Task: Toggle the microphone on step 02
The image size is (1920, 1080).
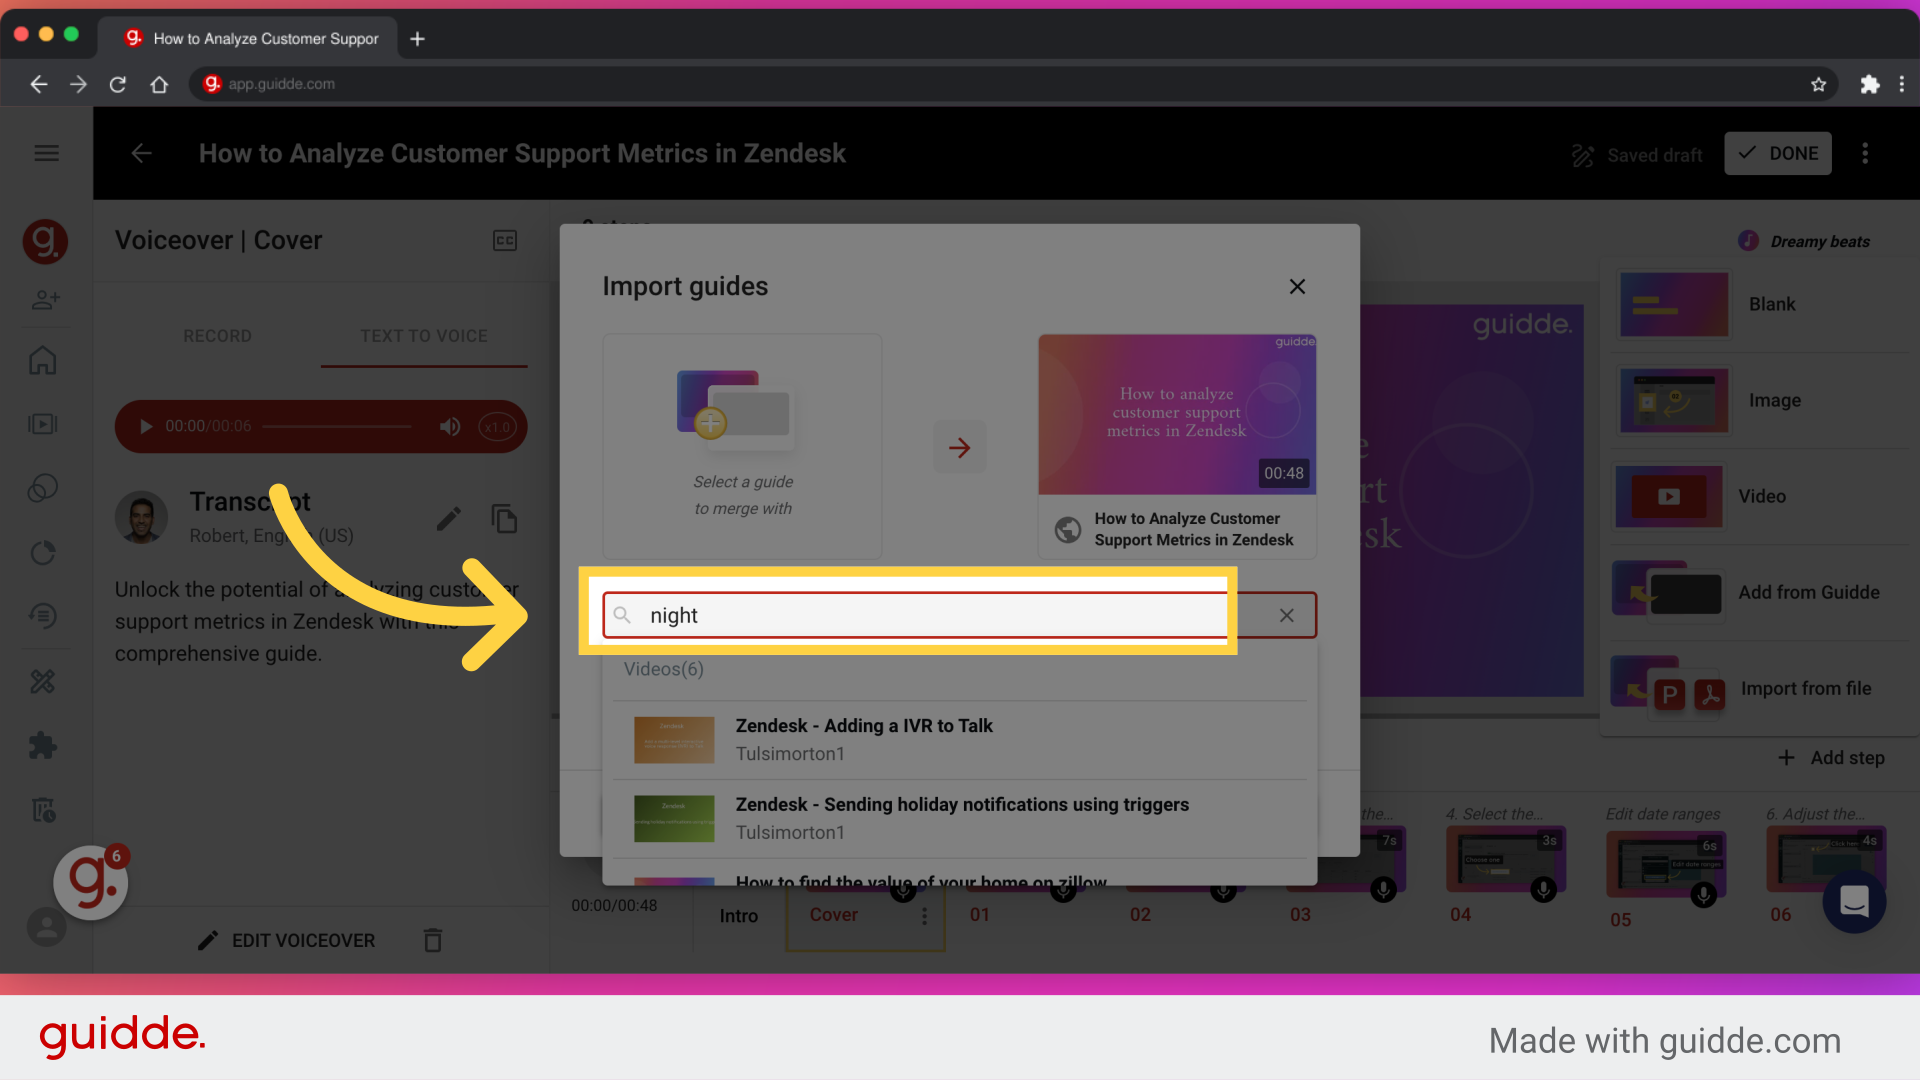Action: pos(1222,894)
